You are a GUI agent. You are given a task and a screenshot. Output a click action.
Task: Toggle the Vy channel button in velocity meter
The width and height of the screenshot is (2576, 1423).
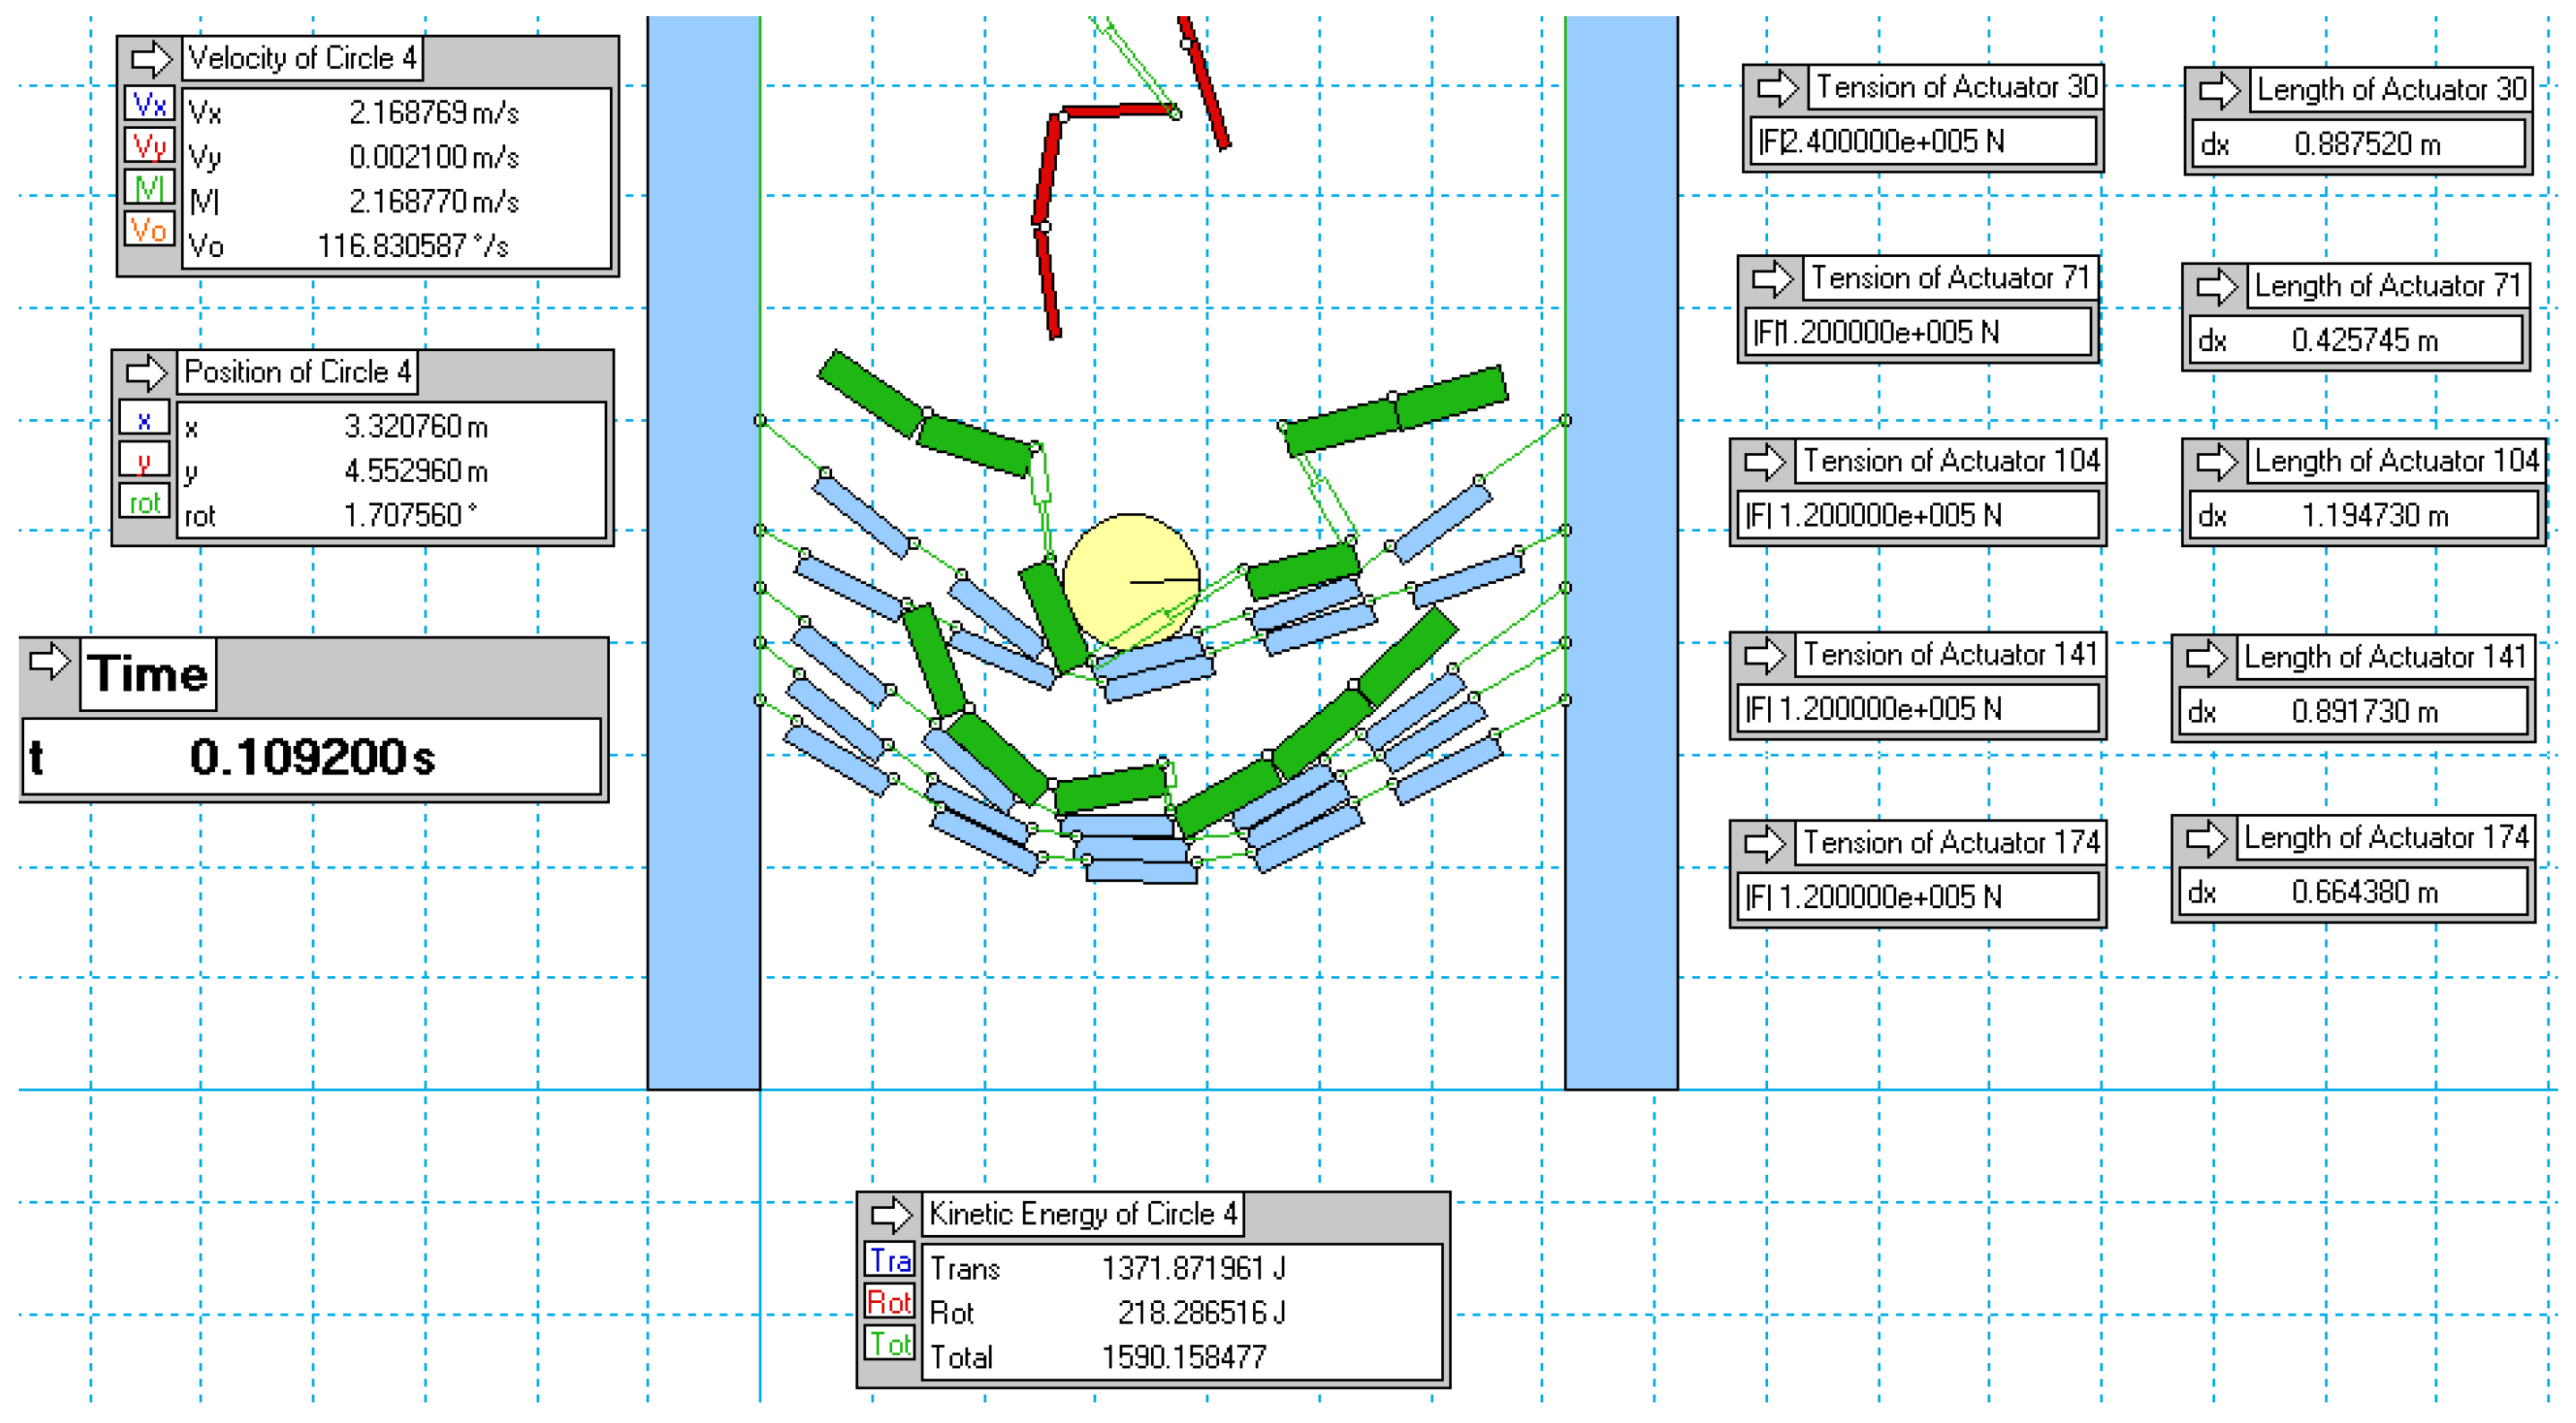point(150,146)
